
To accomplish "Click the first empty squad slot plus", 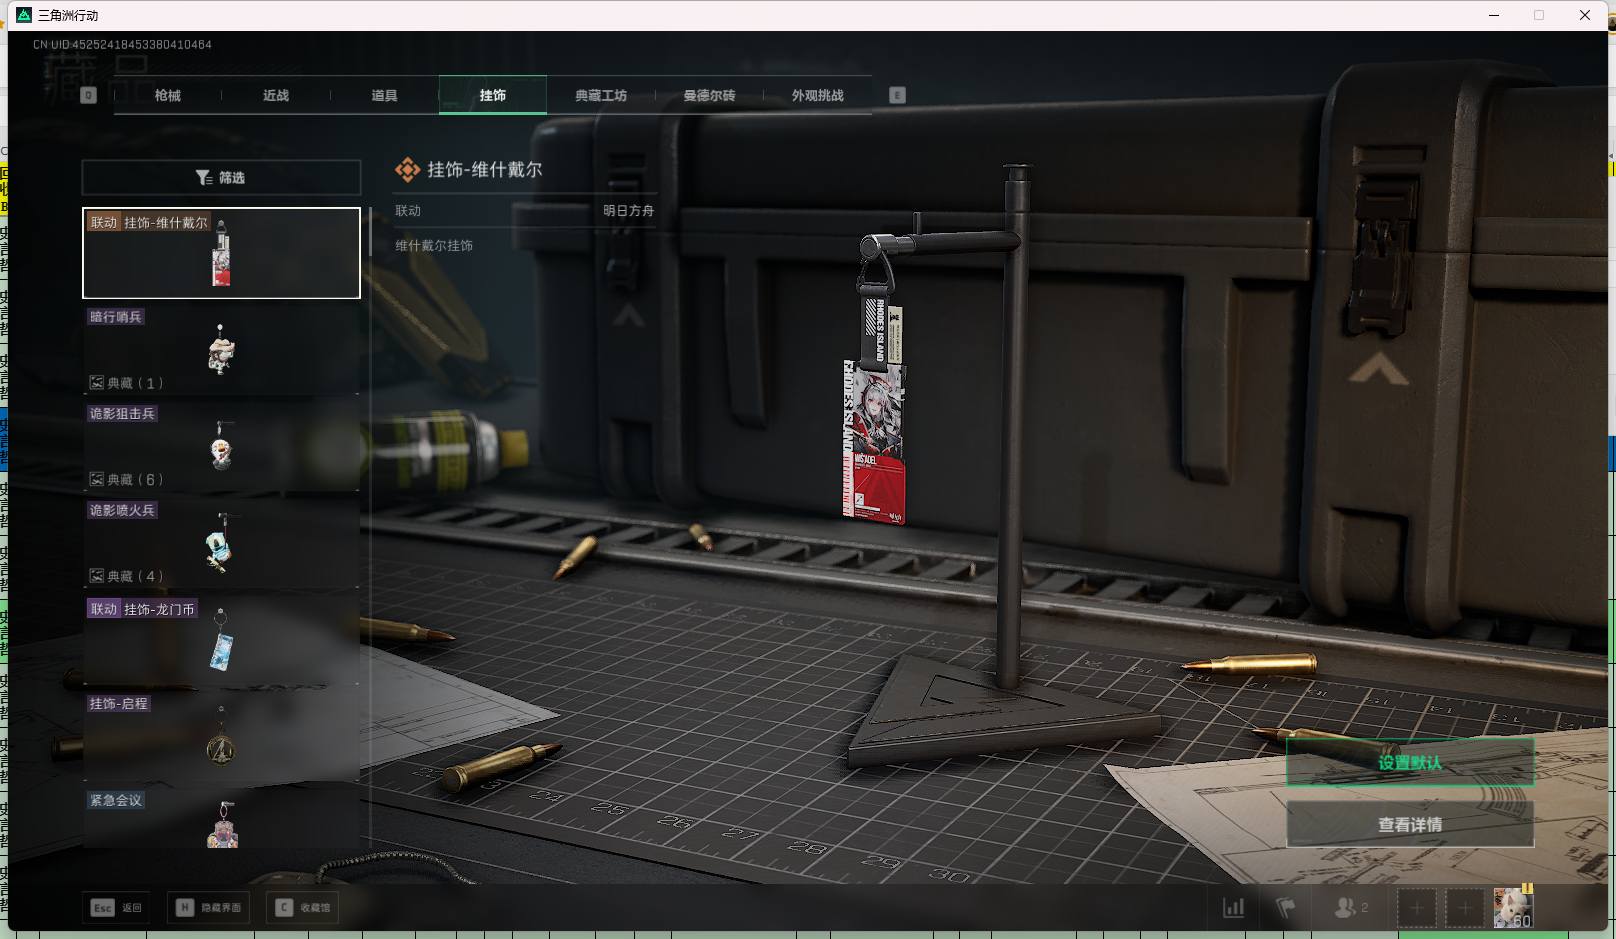I will click(x=1416, y=908).
